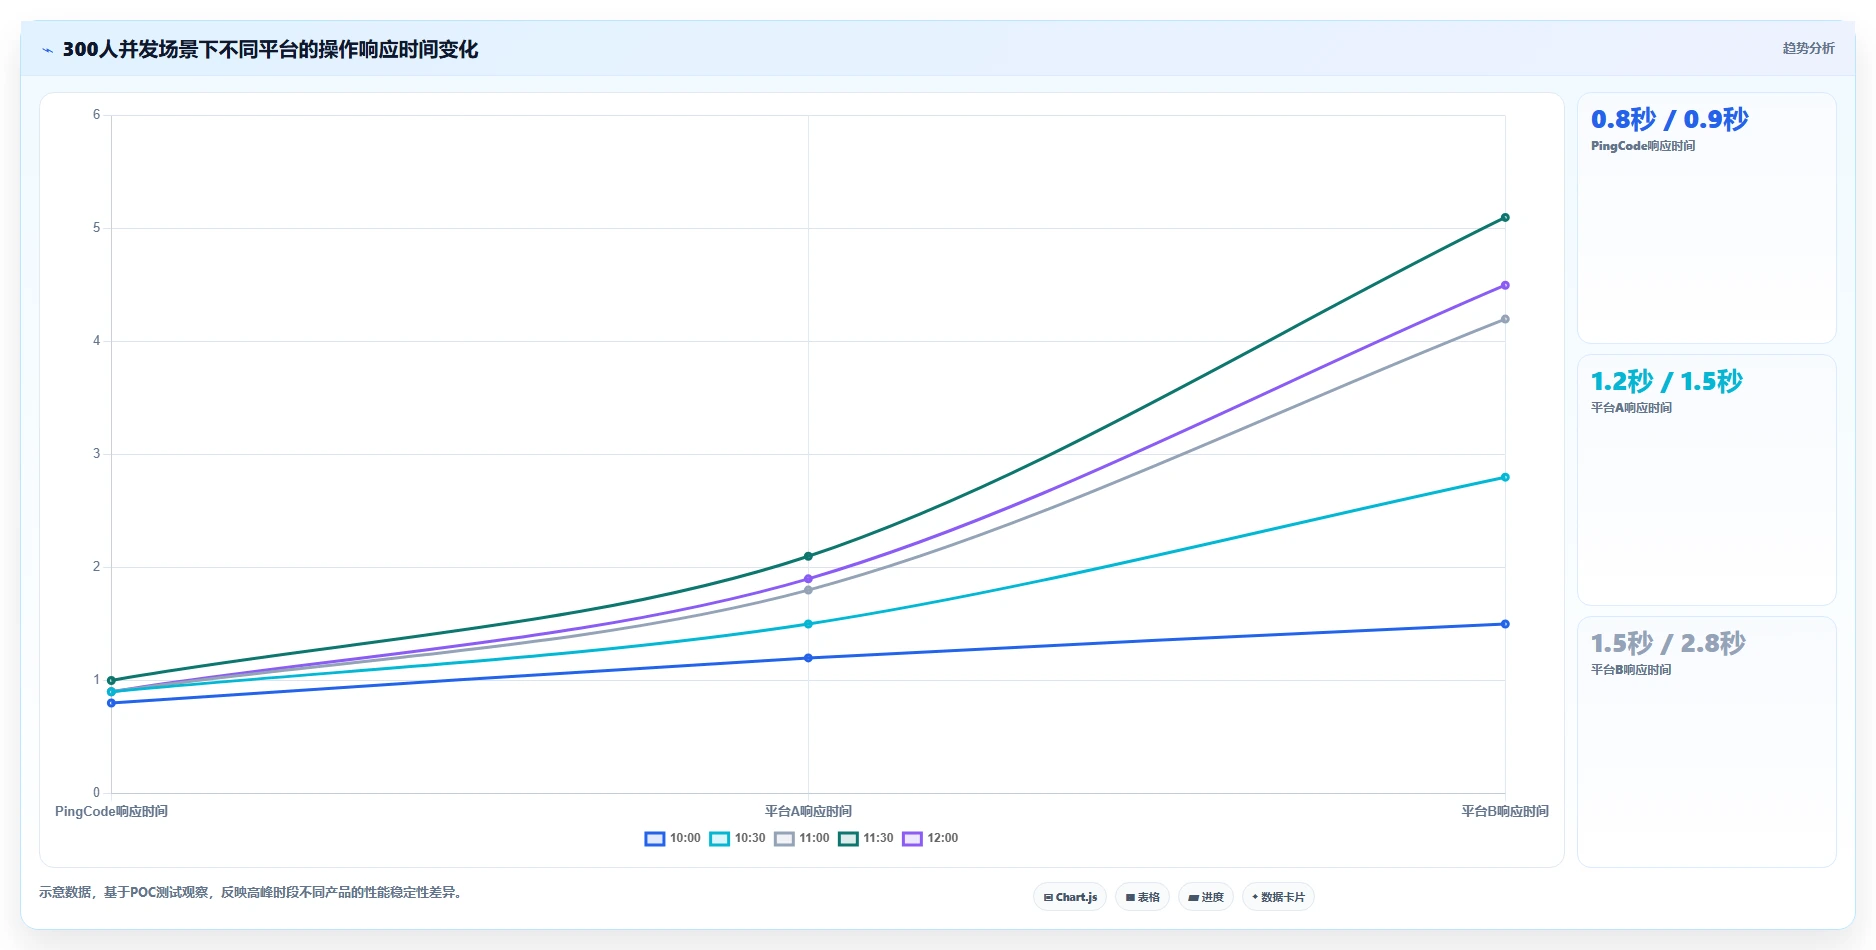Click the 11:30 data point at 平台B
The width and height of the screenshot is (1876, 950).
1505,217
